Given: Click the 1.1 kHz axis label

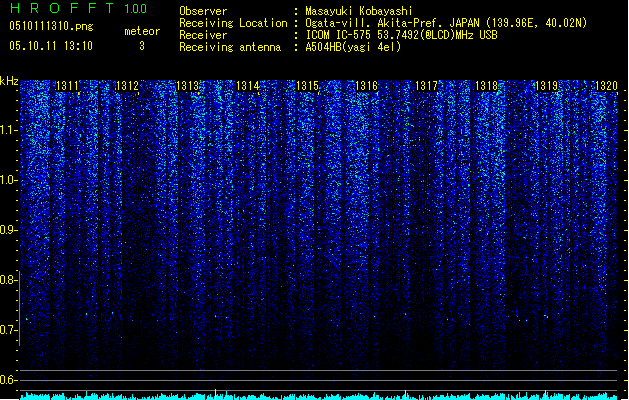Looking at the screenshot, I should pos(9,130).
